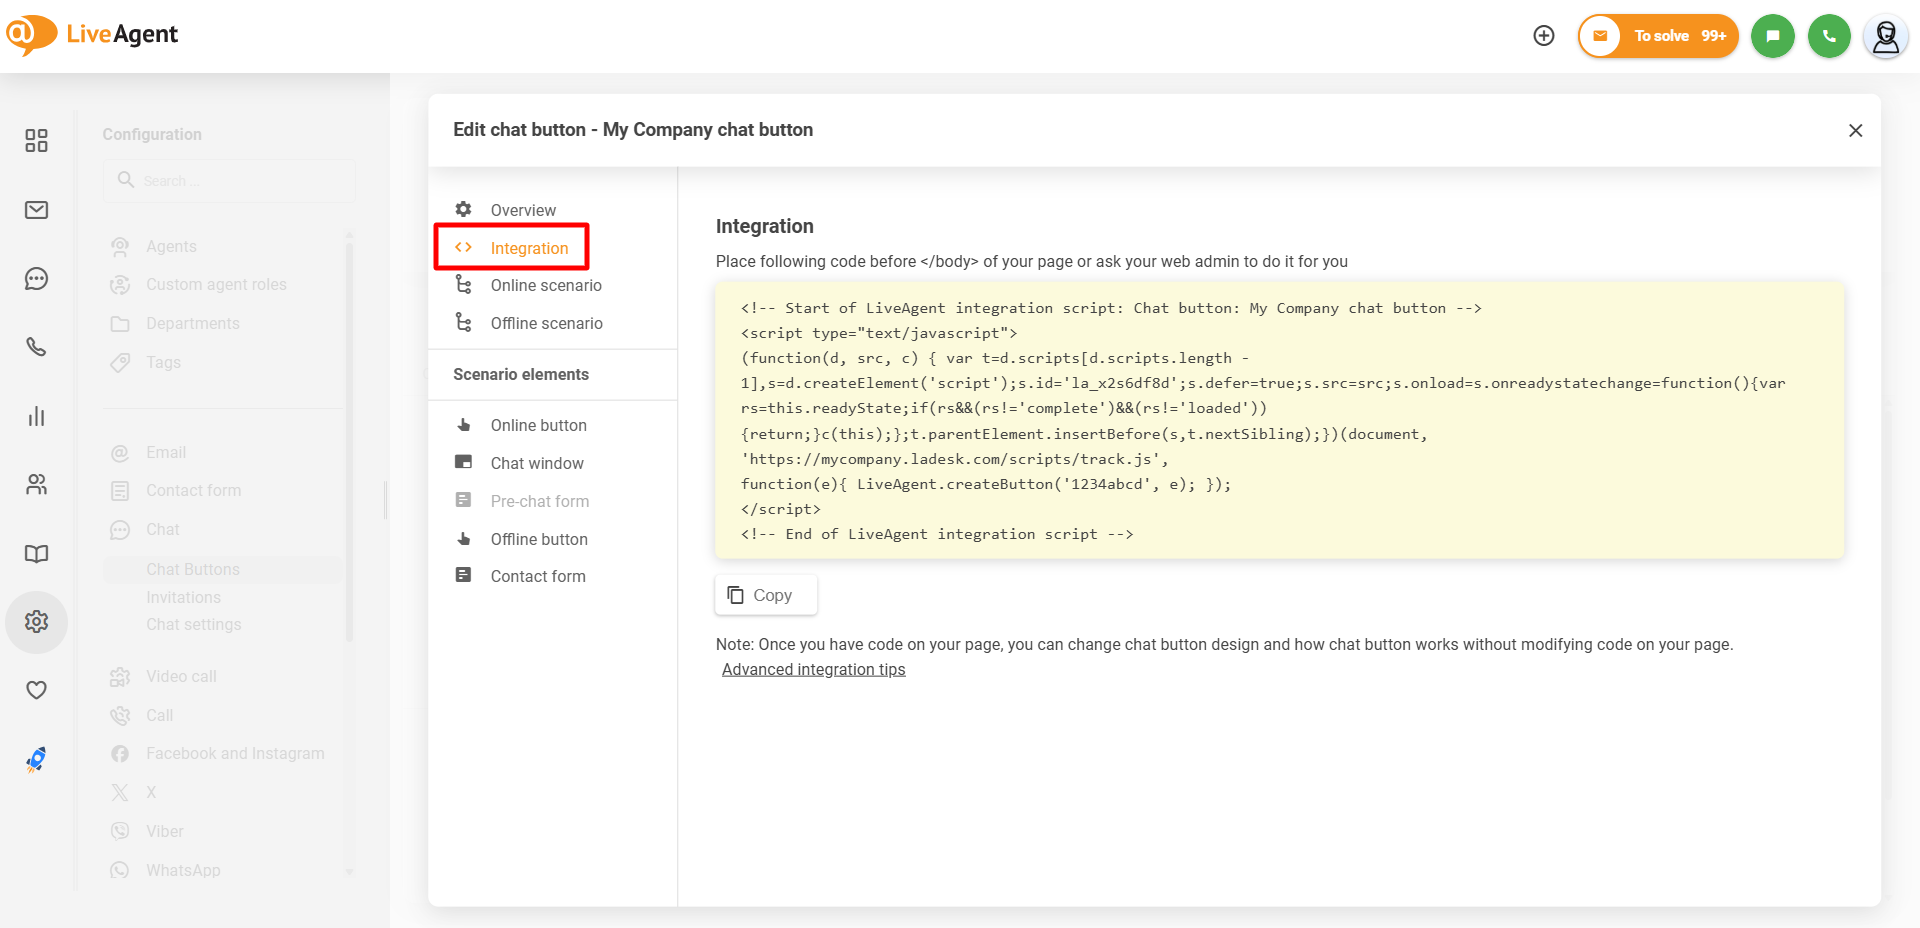Image resolution: width=1920 pixels, height=928 pixels.
Task: Open the user avatar profile menu
Action: (1886, 37)
